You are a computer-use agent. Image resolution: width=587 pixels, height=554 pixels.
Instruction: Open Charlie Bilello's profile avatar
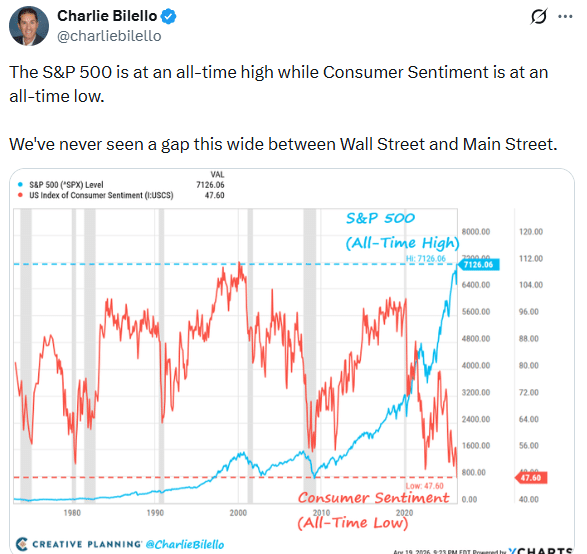pos(29,26)
